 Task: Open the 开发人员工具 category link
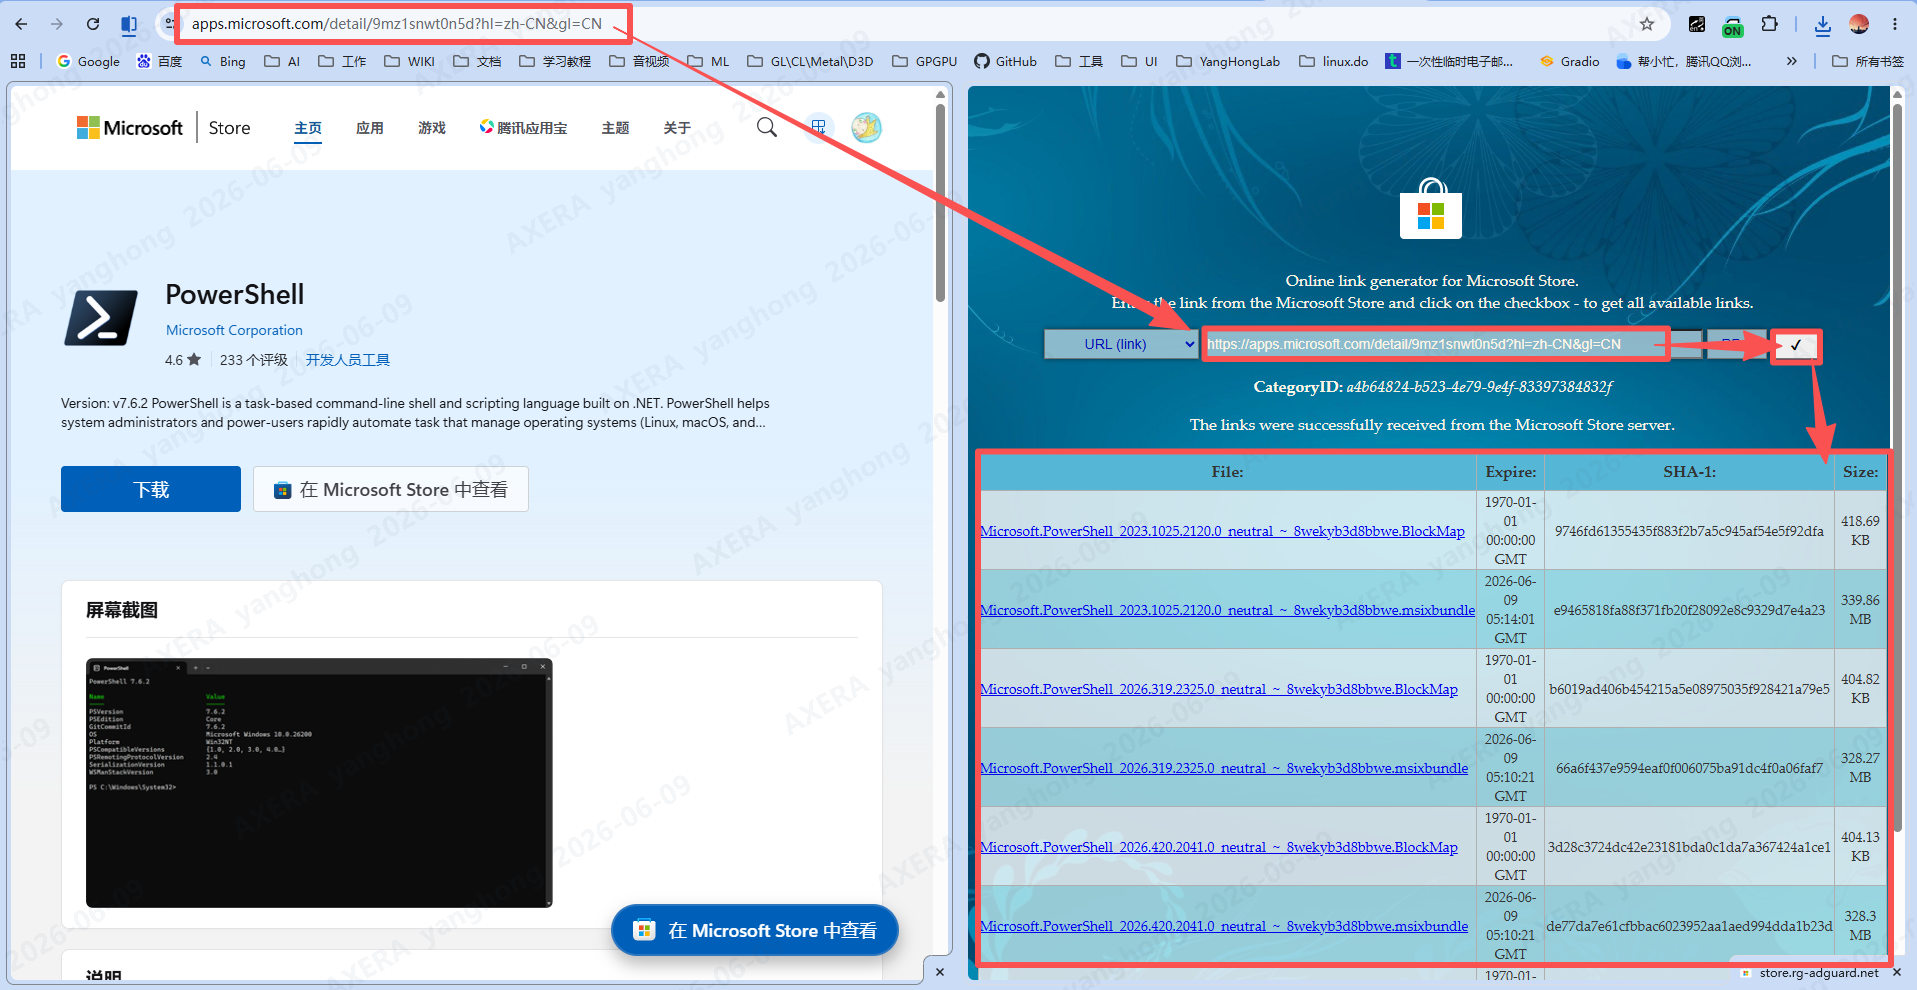(348, 360)
